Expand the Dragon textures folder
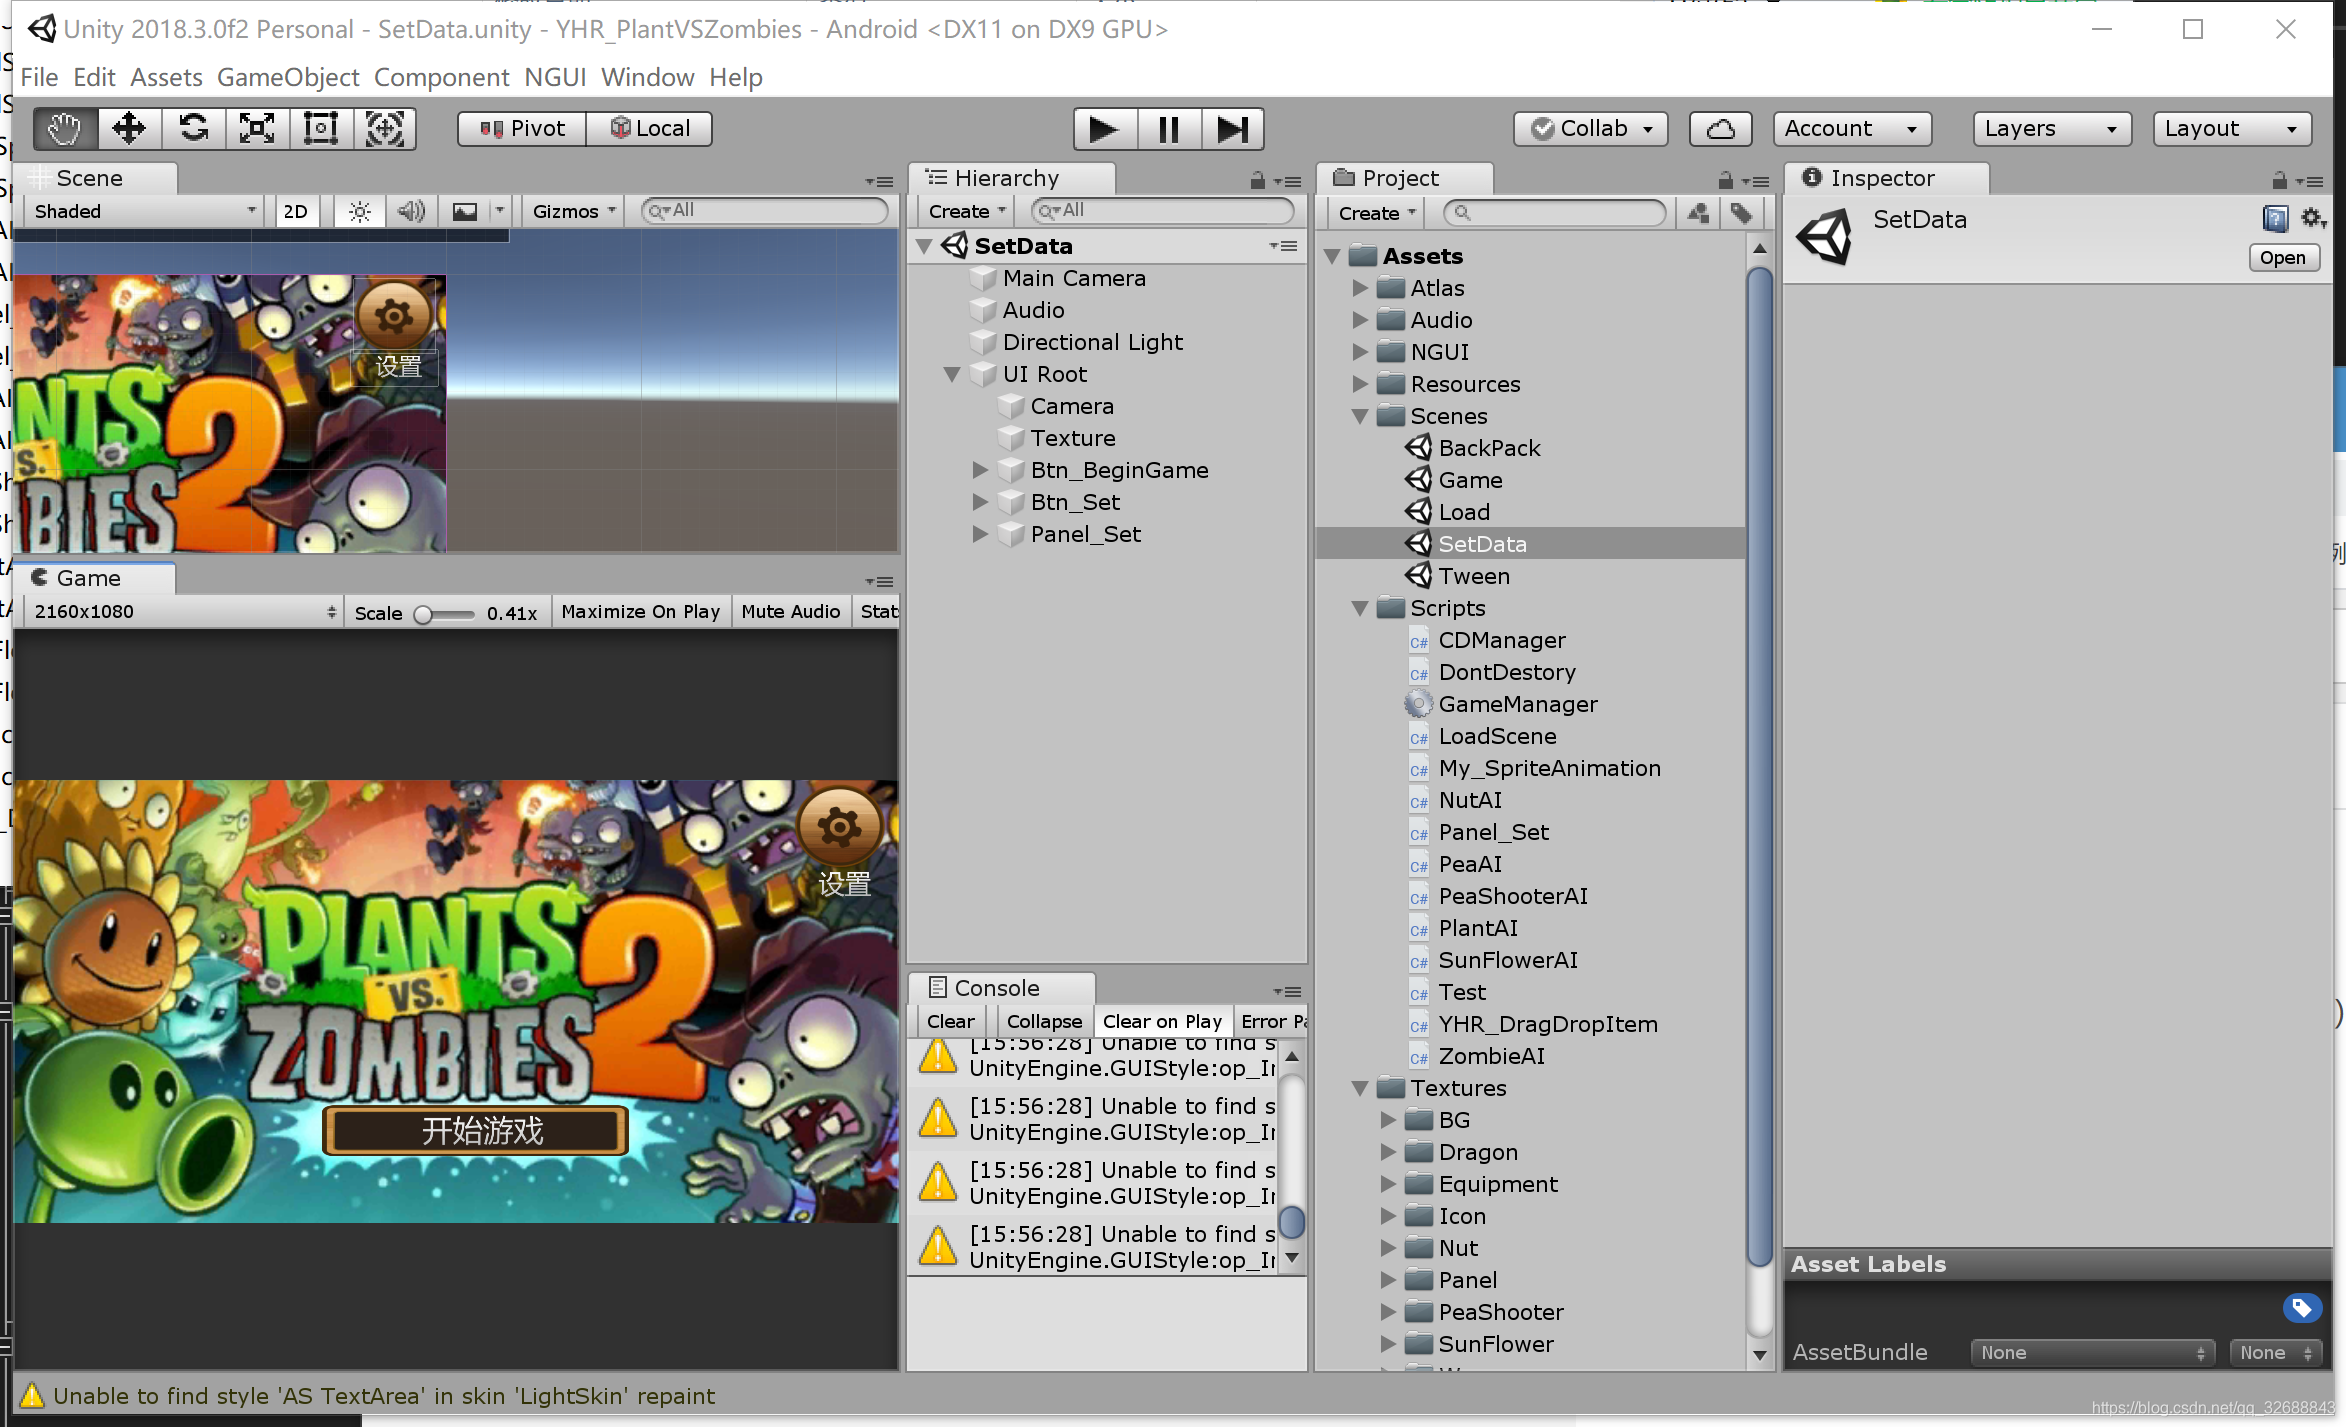Screen dimensions: 2346x1427 tap(1388, 1152)
